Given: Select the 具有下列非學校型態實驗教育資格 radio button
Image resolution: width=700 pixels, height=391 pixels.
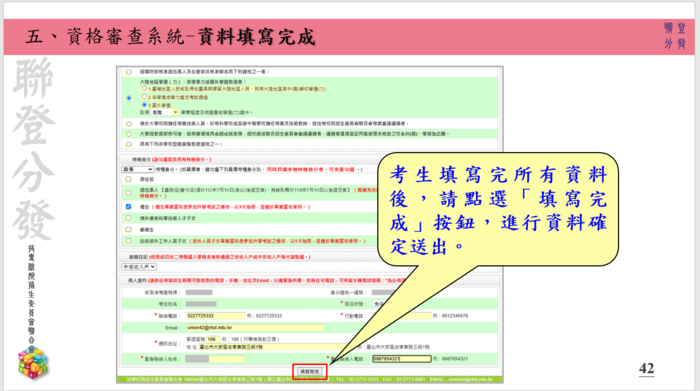Looking at the screenshot, I should click(129, 145).
